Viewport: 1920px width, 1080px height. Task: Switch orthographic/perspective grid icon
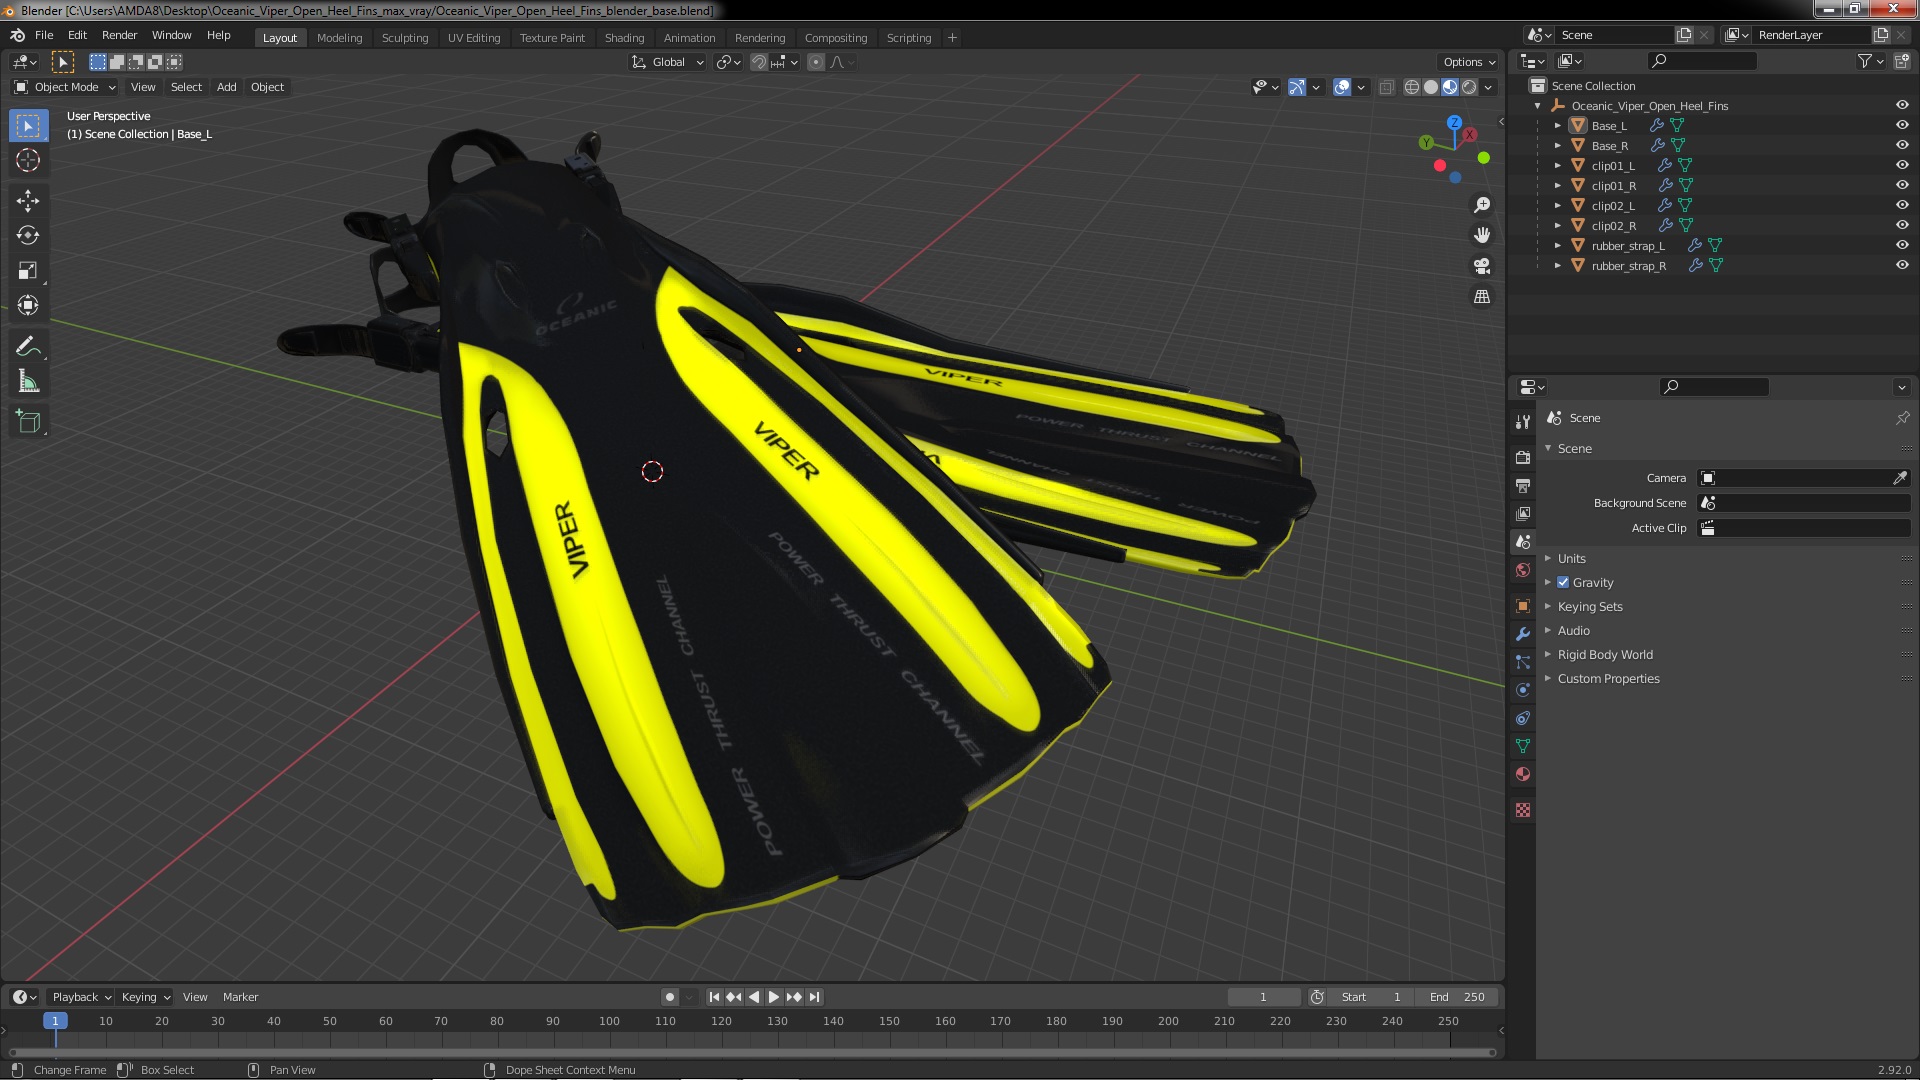pyautogui.click(x=1482, y=297)
